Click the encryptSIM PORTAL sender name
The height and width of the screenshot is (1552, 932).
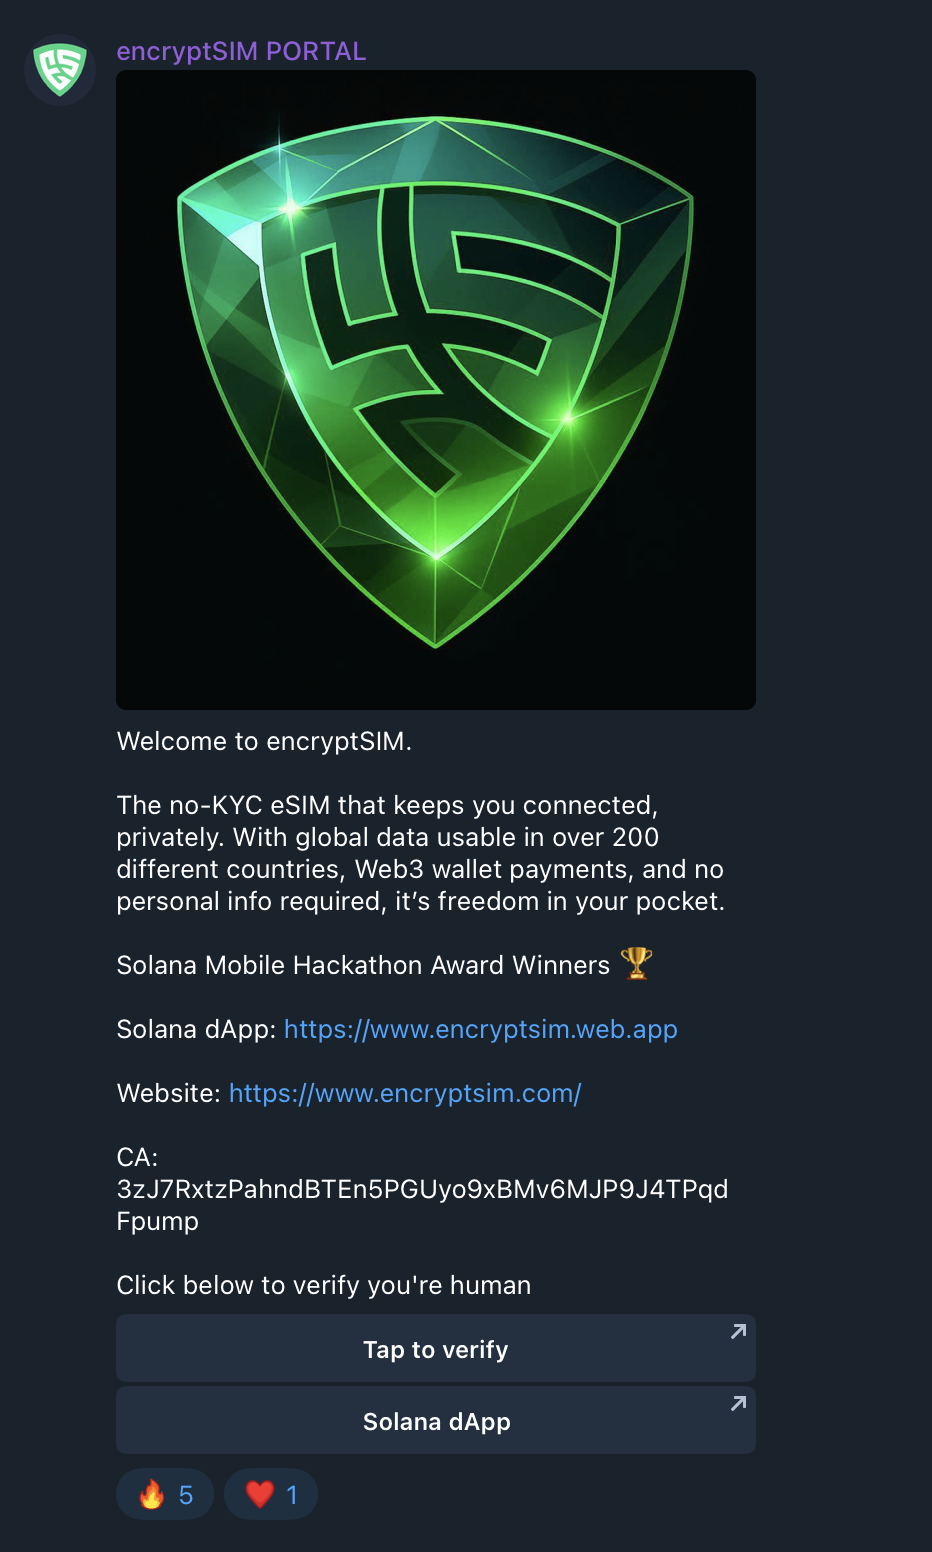(x=241, y=51)
